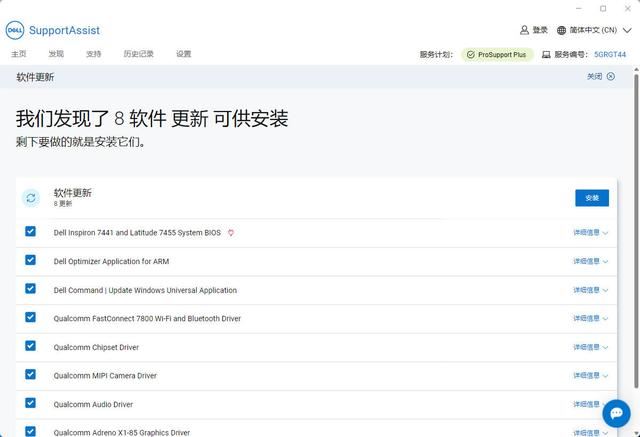Click the service tag 5GRGT44 link
Screen dimensions: 640x437
(610, 55)
